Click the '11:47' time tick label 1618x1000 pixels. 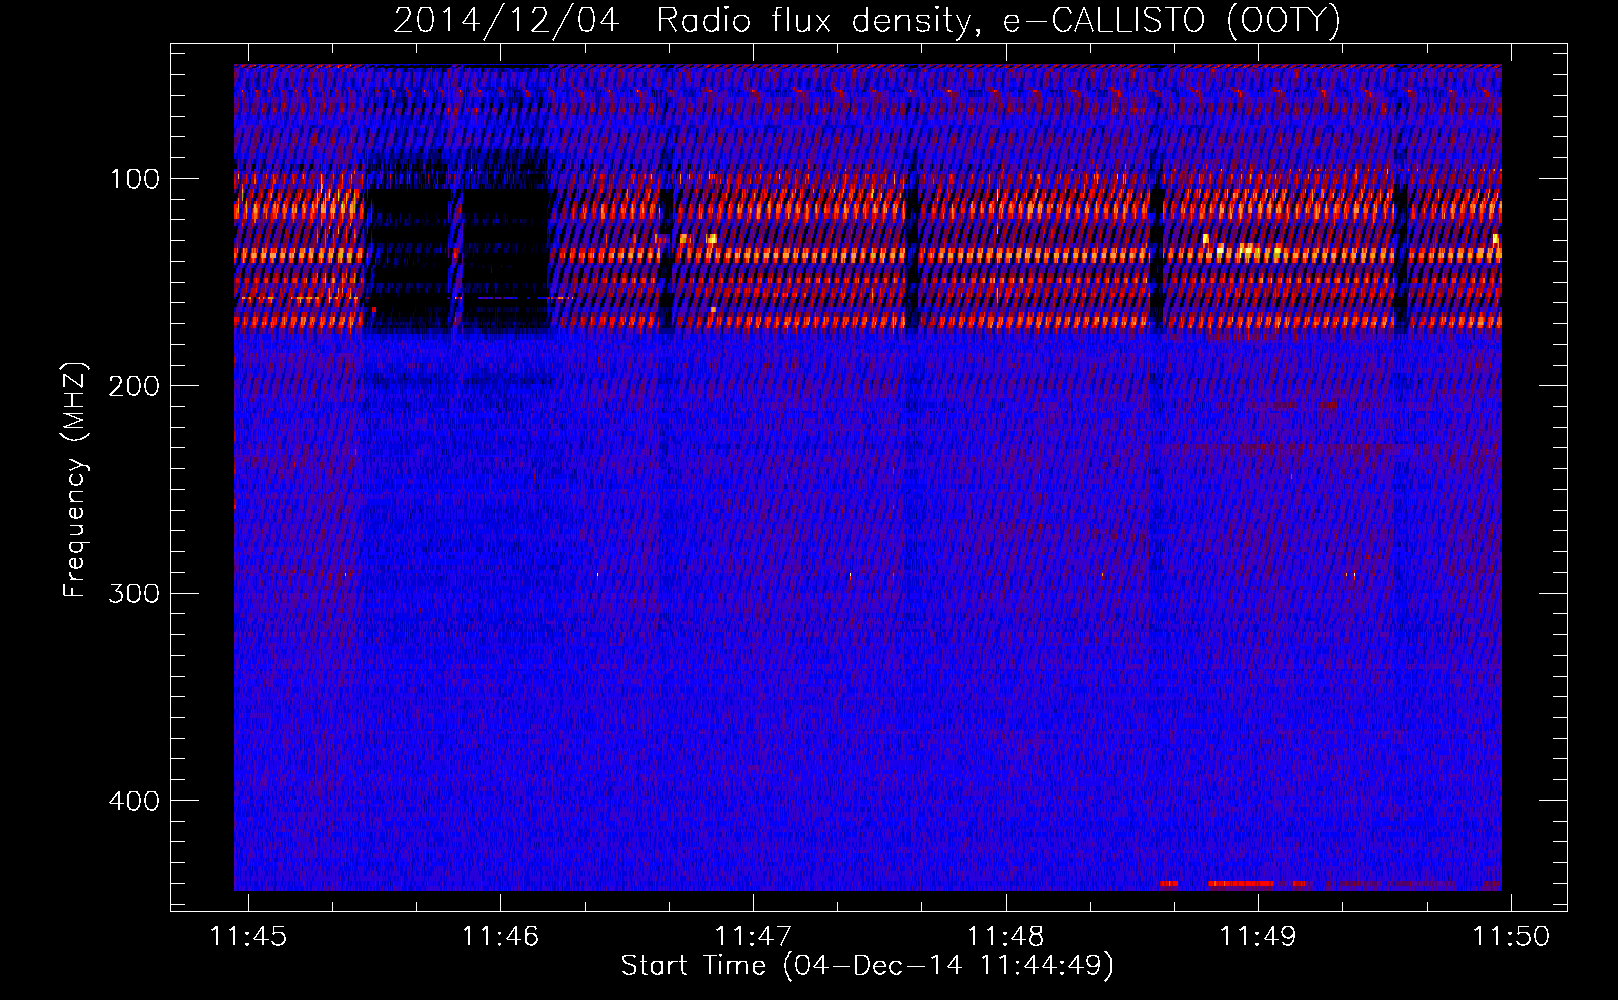[x=753, y=936]
